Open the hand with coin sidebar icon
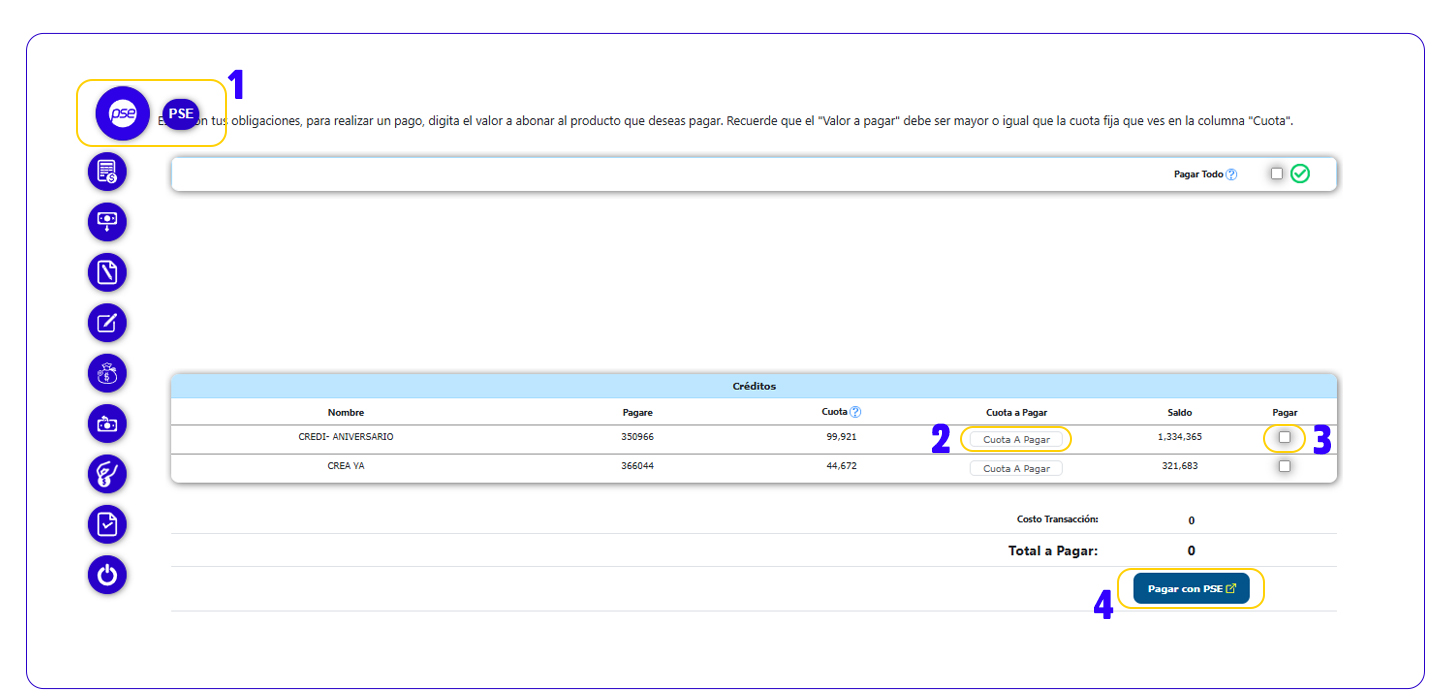1454x696 pixels. click(107, 474)
